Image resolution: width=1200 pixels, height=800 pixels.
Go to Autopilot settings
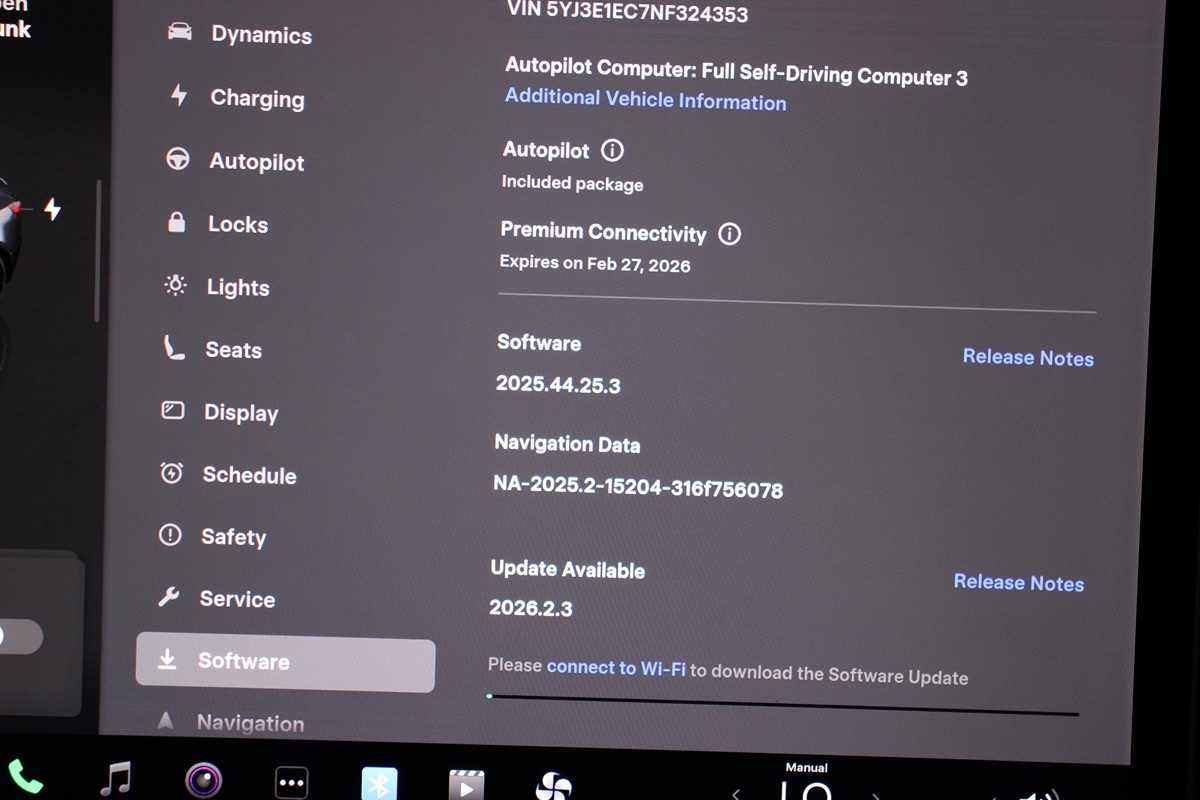point(256,162)
